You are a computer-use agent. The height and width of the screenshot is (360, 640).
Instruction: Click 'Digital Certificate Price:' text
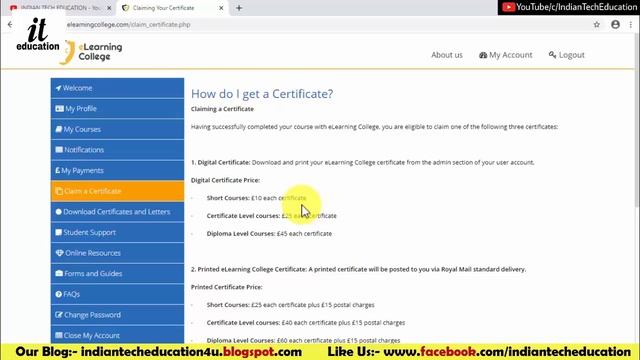click(225, 180)
